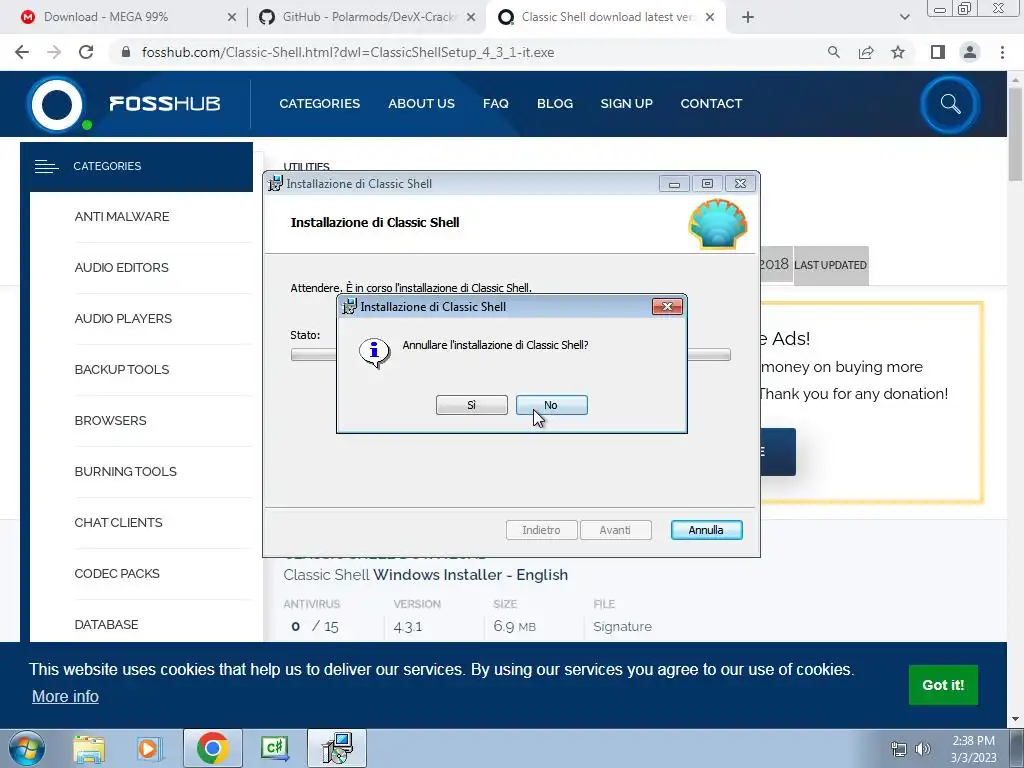Open new tab with plus button
Image resolution: width=1024 pixels, height=768 pixels.
(748, 18)
